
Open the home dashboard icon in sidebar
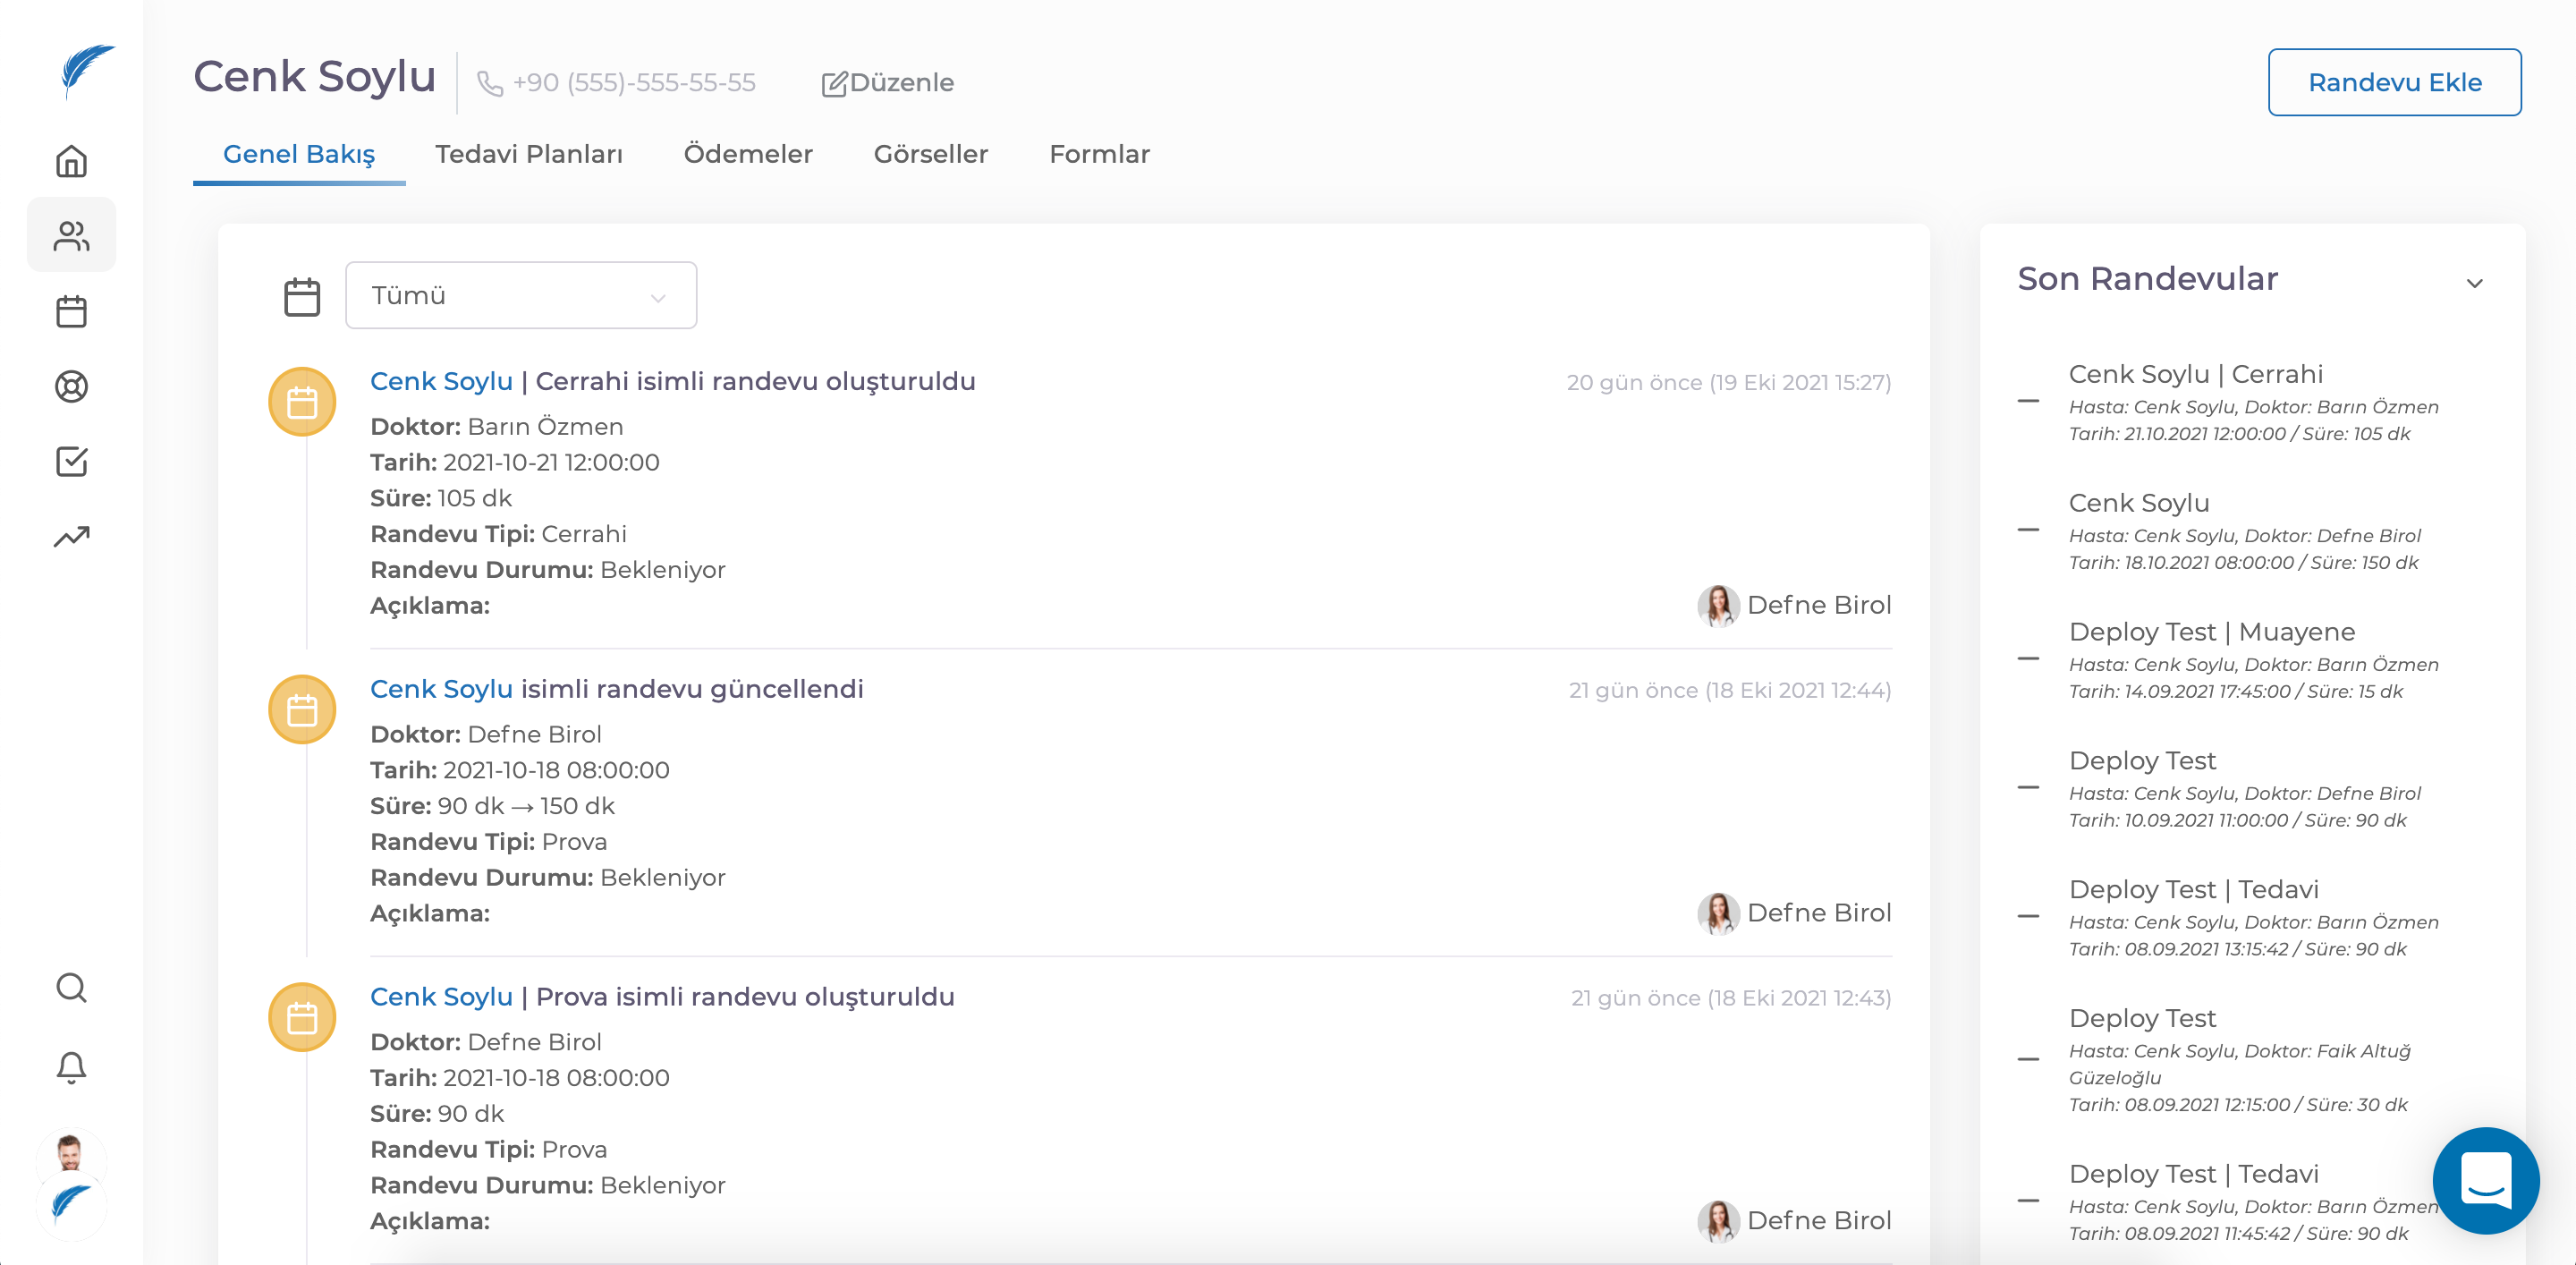pos(71,160)
